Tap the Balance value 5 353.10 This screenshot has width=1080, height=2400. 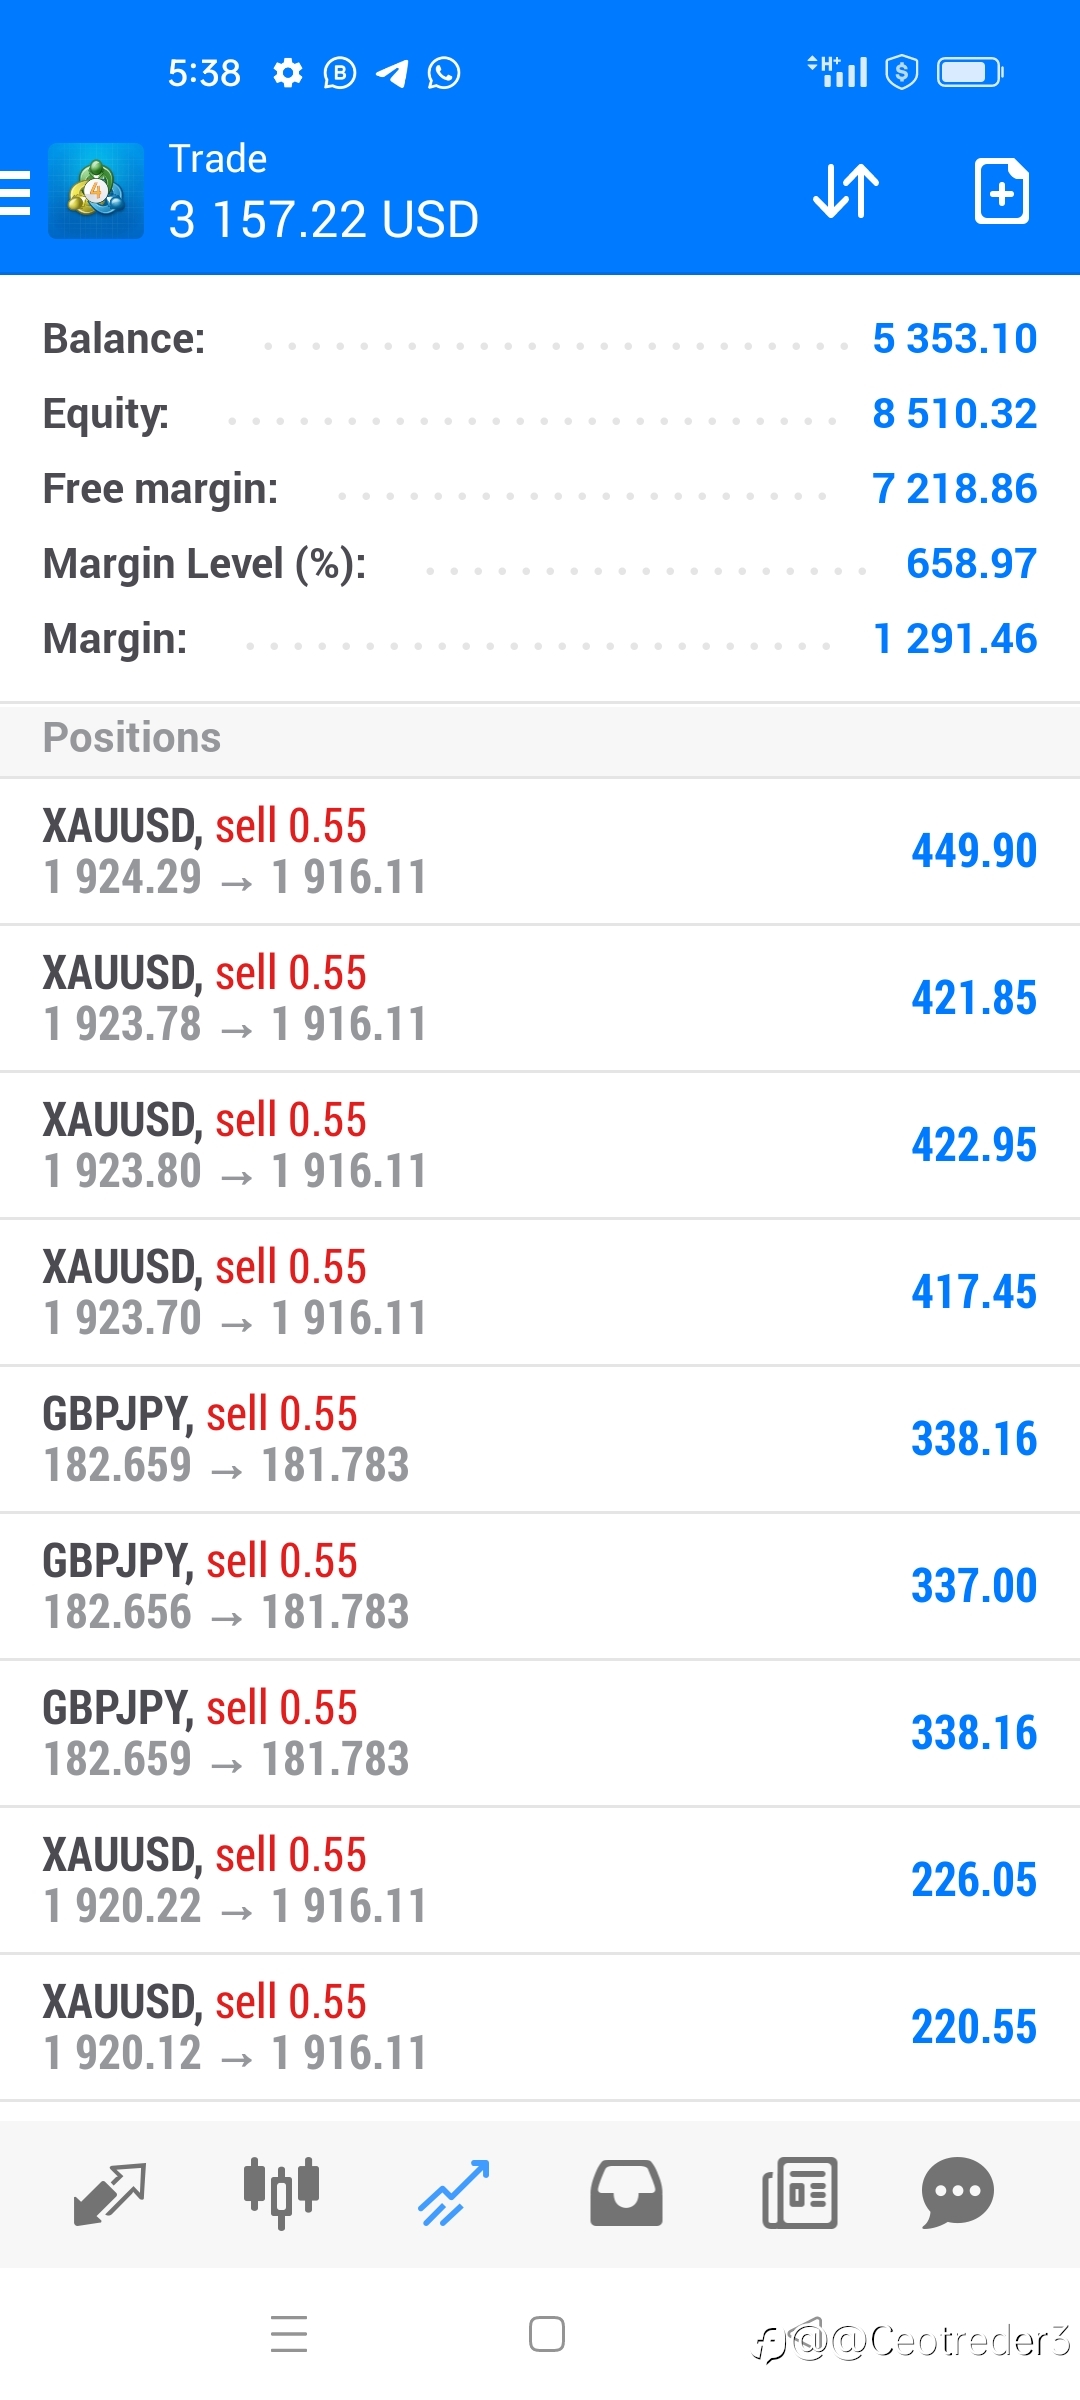(x=955, y=339)
